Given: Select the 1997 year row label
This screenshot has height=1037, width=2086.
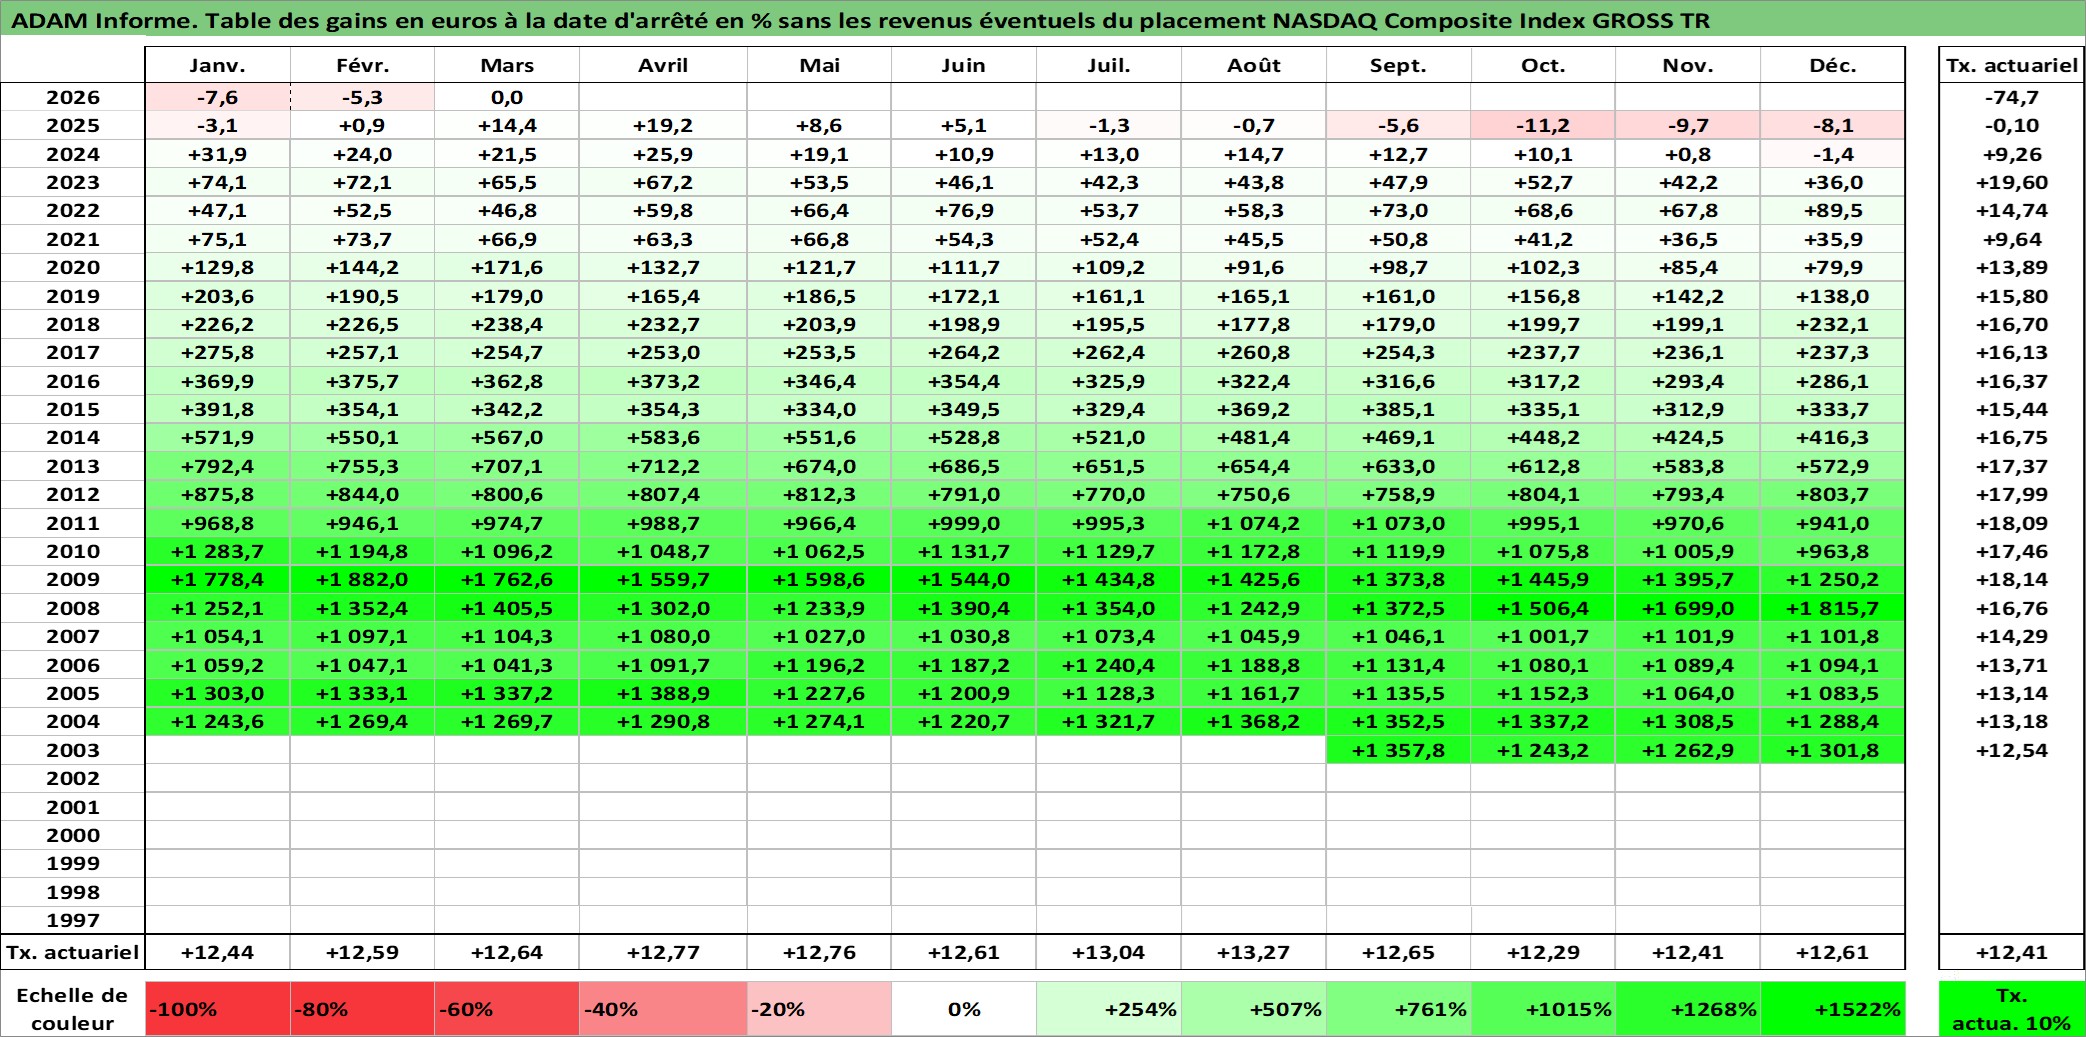Looking at the screenshot, I should 73,920.
